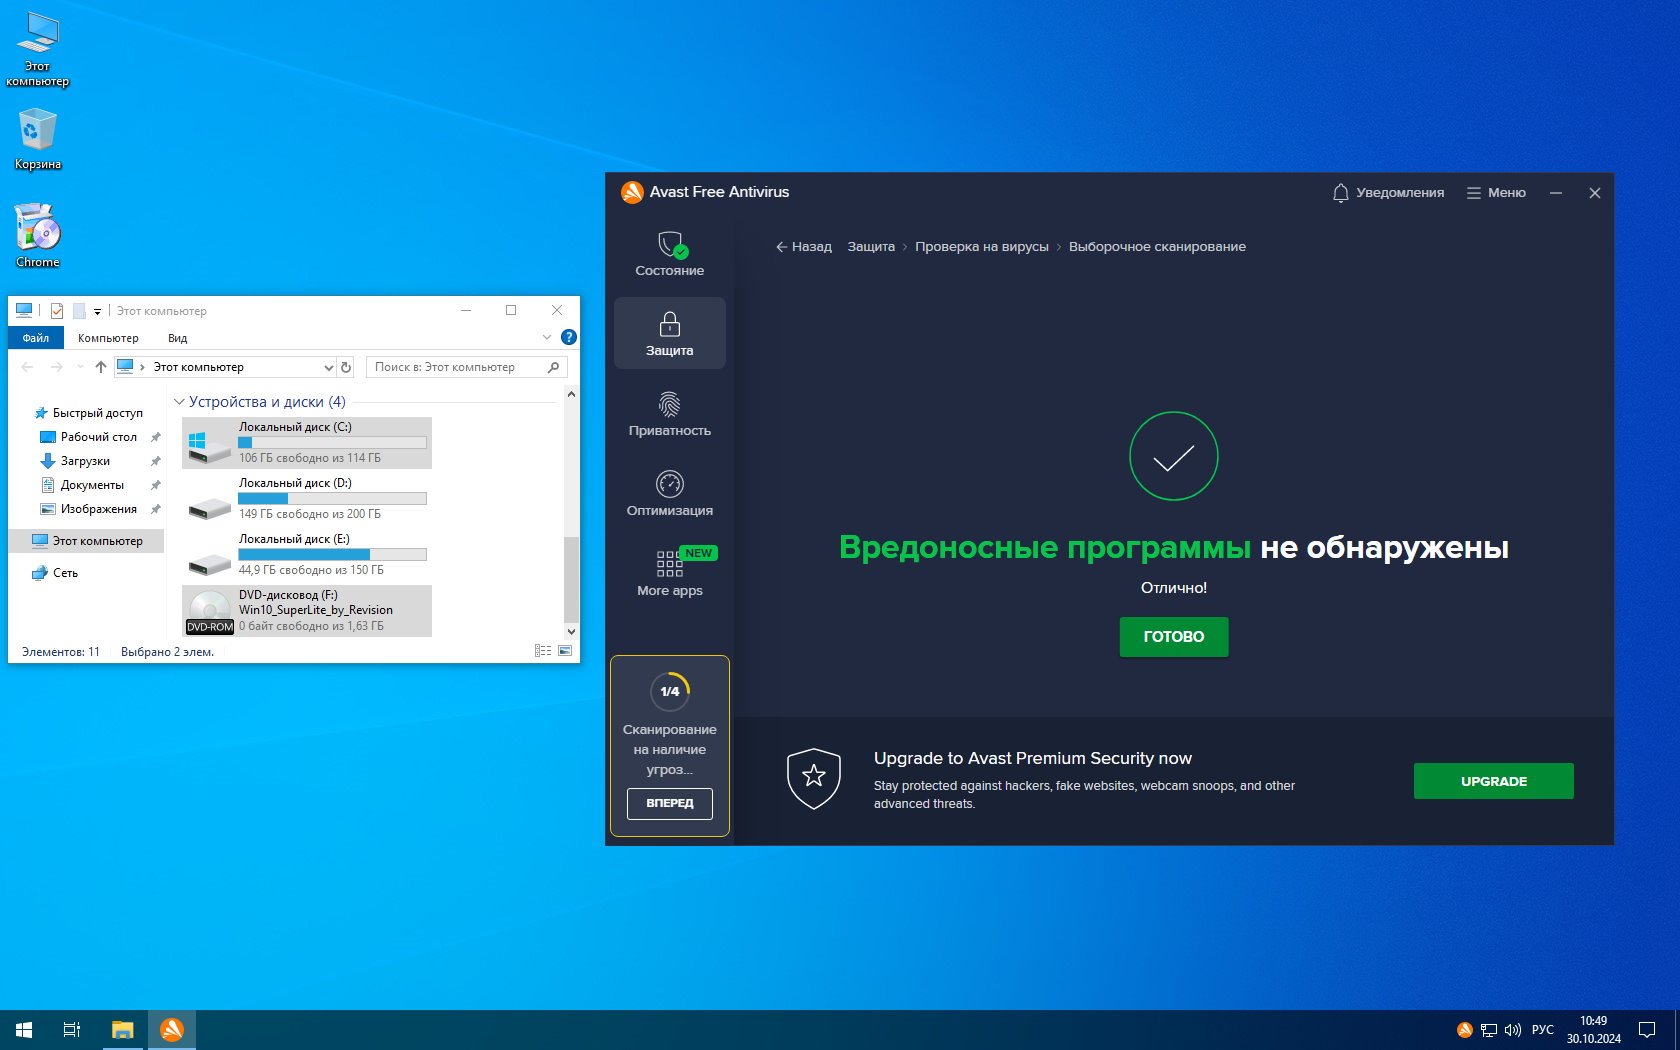Open Проверка на вирусы breadcrumb link

pos(982,247)
